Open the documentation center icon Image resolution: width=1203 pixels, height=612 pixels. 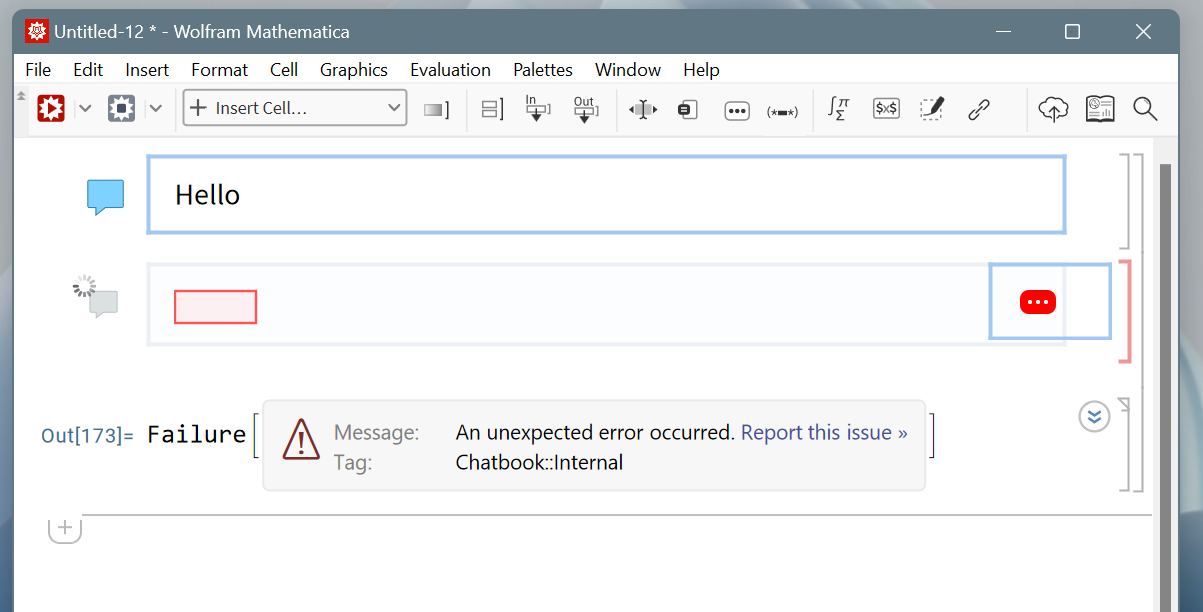click(x=1100, y=108)
